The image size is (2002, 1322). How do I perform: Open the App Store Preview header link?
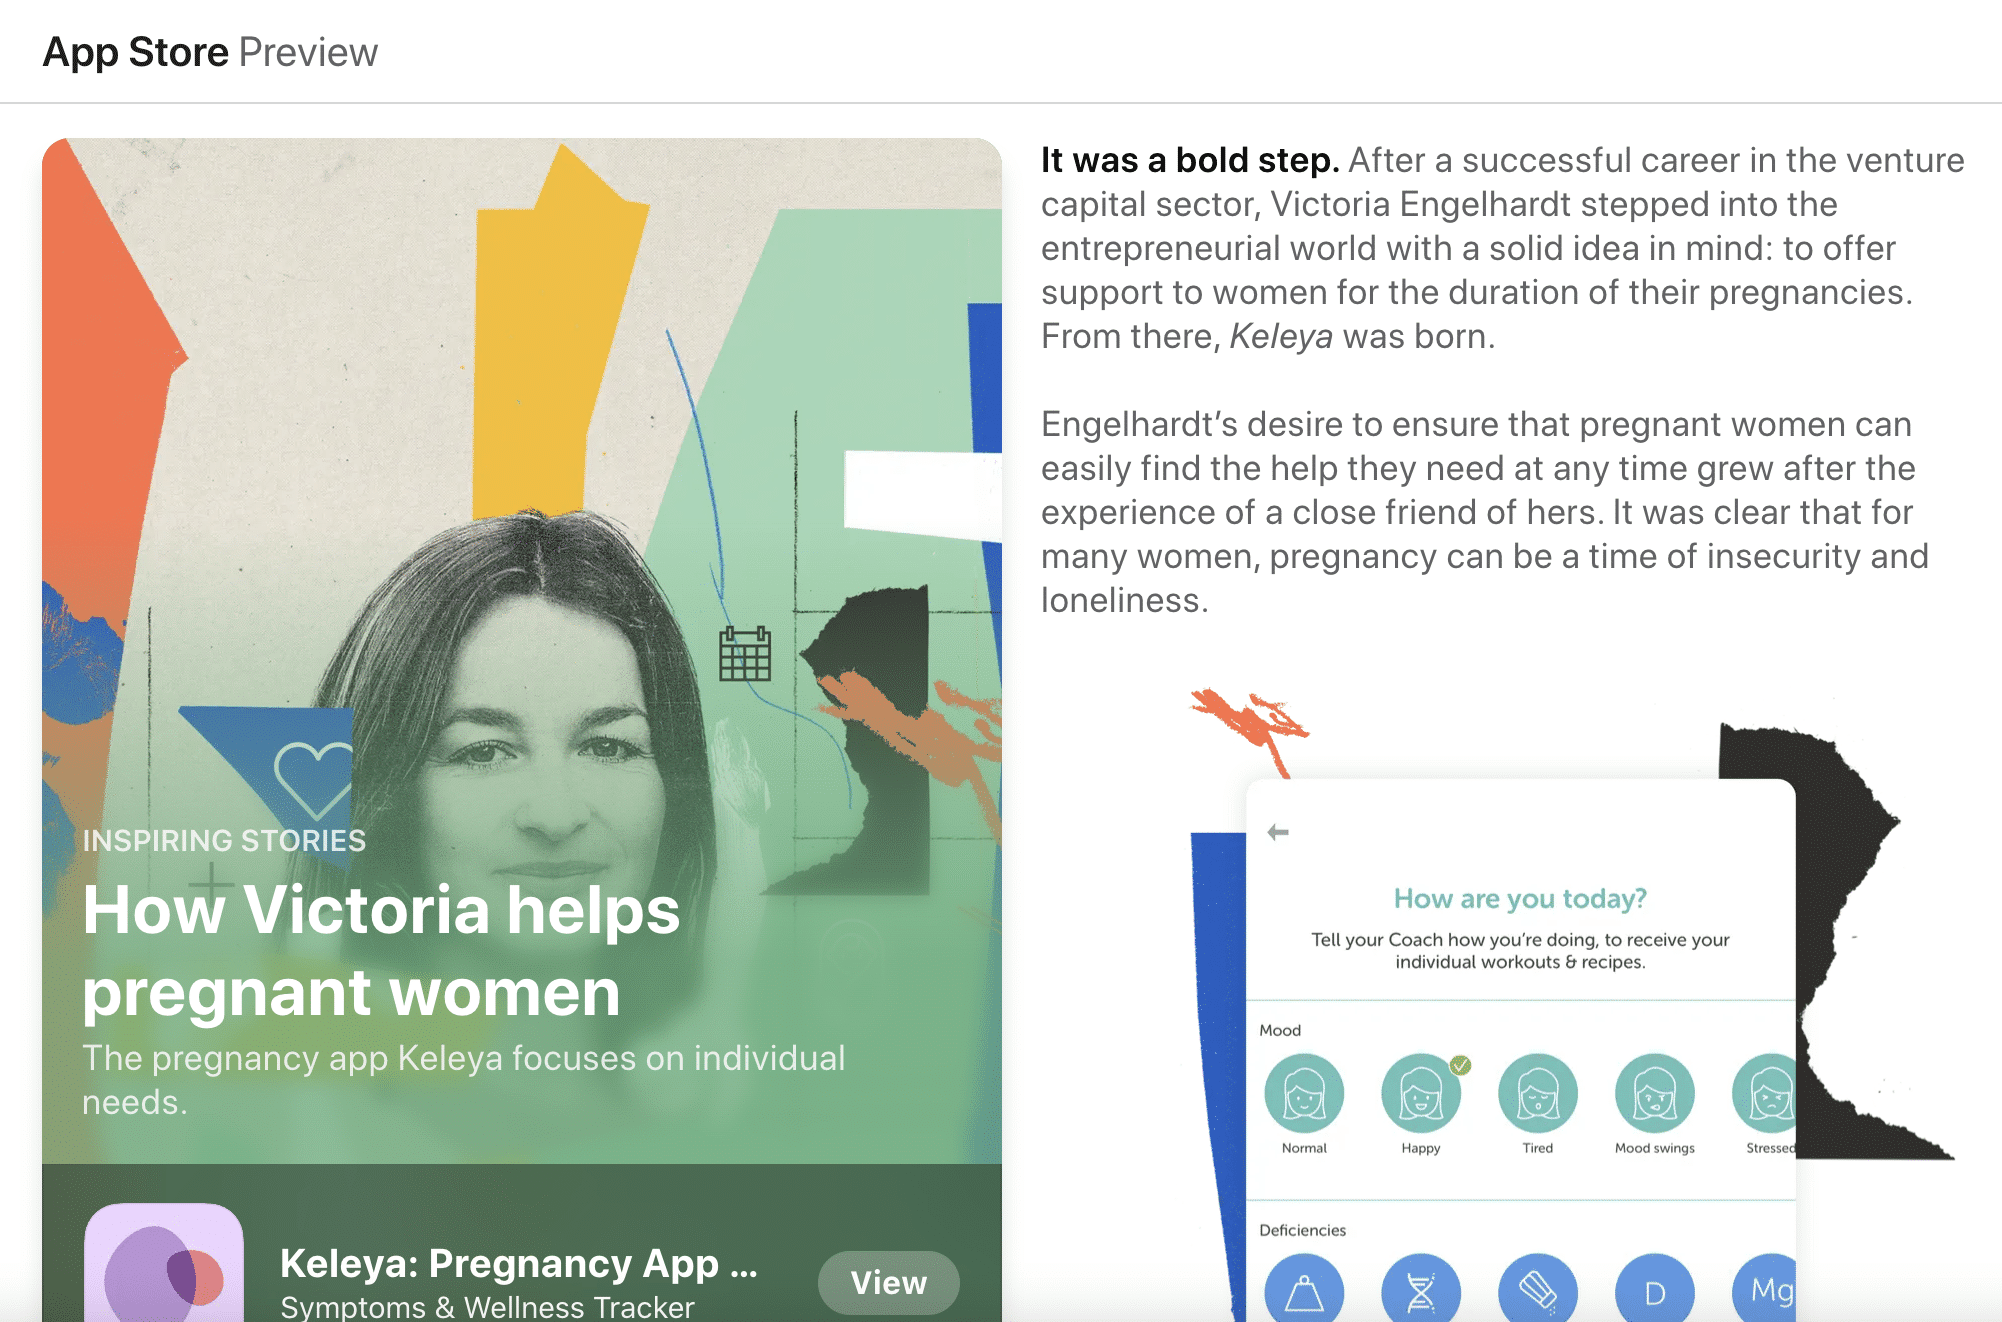[x=210, y=52]
